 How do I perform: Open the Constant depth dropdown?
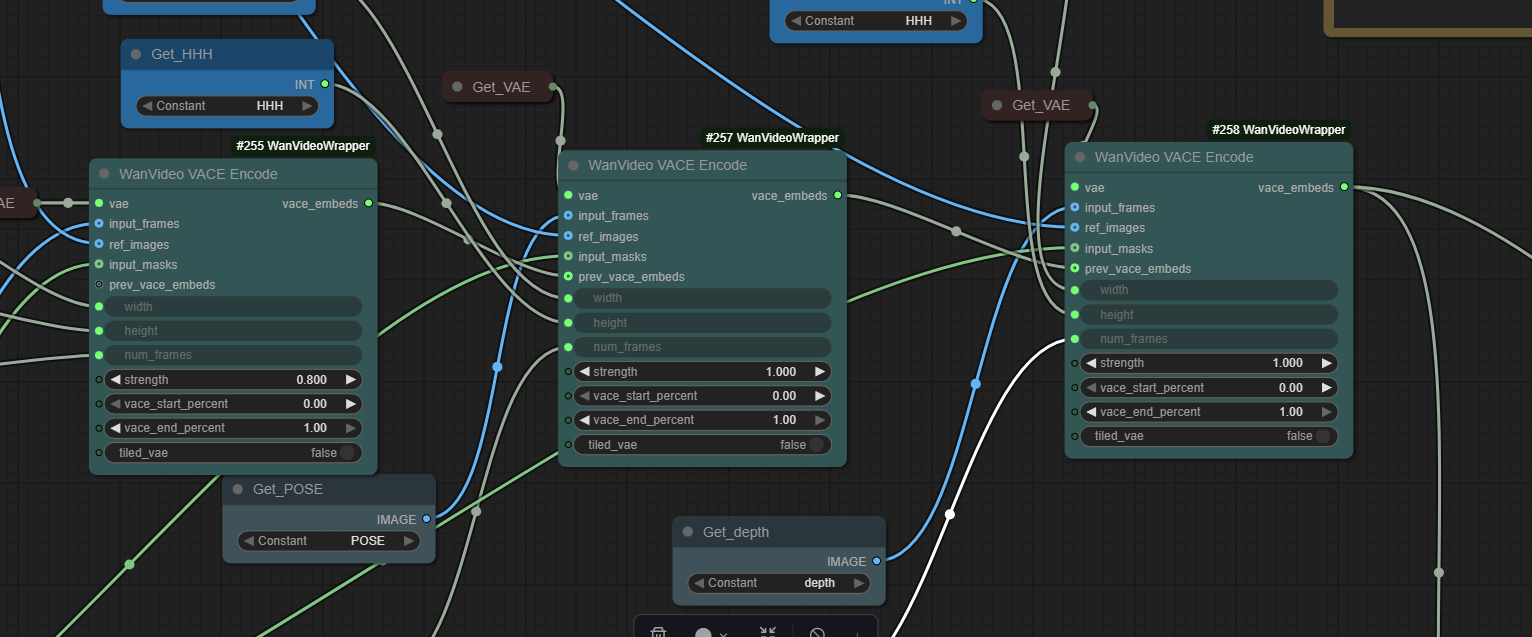coord(778,583)
